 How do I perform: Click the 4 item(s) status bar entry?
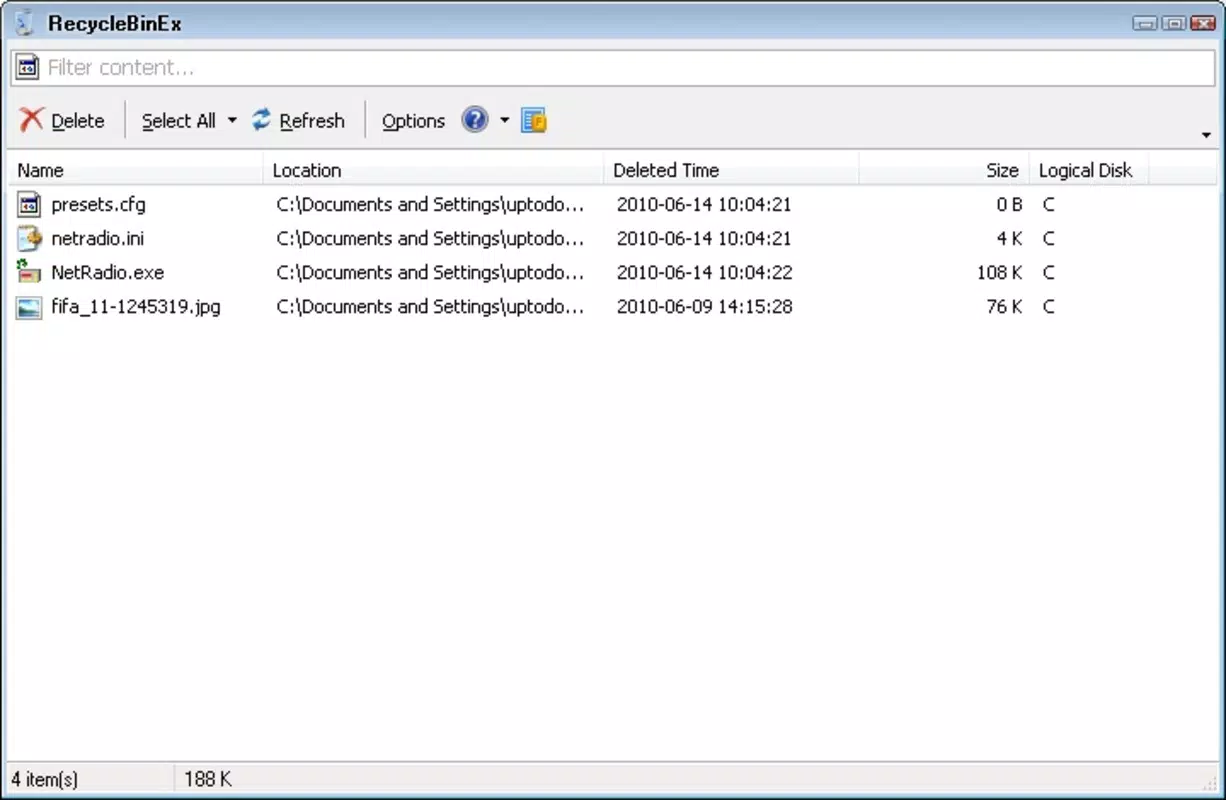45,779
